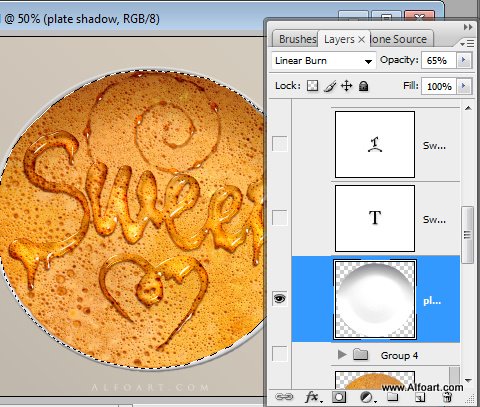The width and height of the screenshot is (480, 407).
Task: Click the document title plate shadow, RGB/8
Action: (102, 19)
